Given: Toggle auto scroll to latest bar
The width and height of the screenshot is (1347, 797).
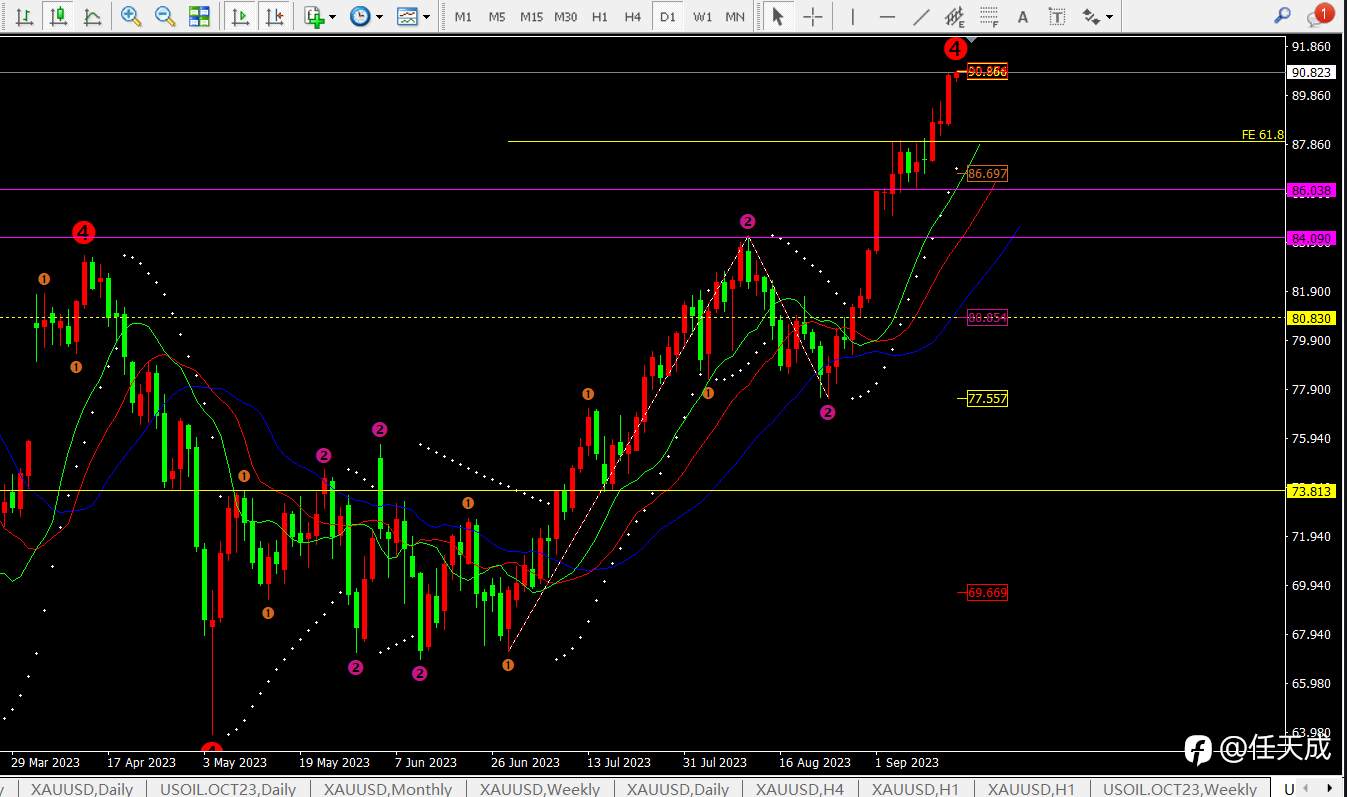Looking at the screenshot, I should point(240,16).
